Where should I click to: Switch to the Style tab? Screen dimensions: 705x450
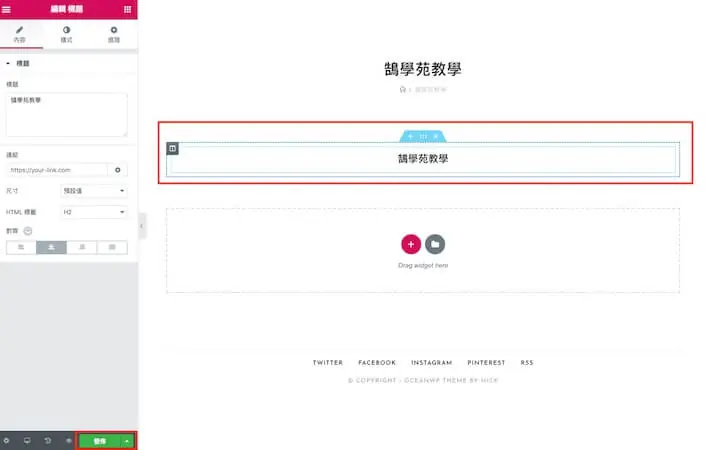tap(67, 34)
